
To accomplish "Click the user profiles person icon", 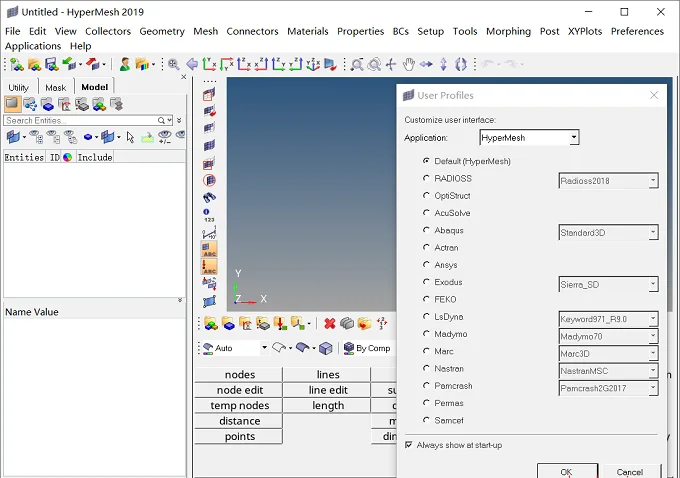I will 124,65.
